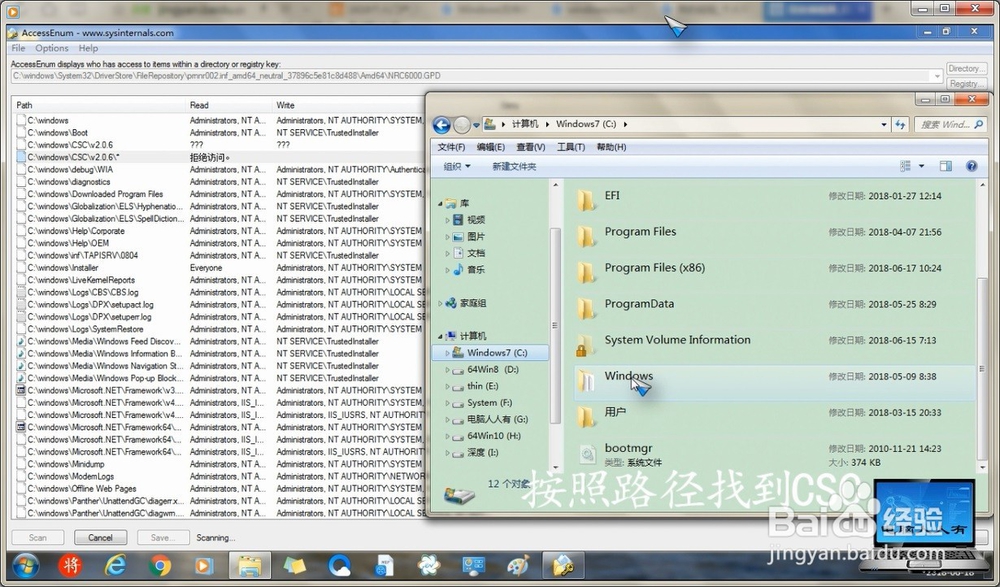Click the Explorer navigation pane scrollbar
Screen dimensions: 1000x587
click(555, 325)
